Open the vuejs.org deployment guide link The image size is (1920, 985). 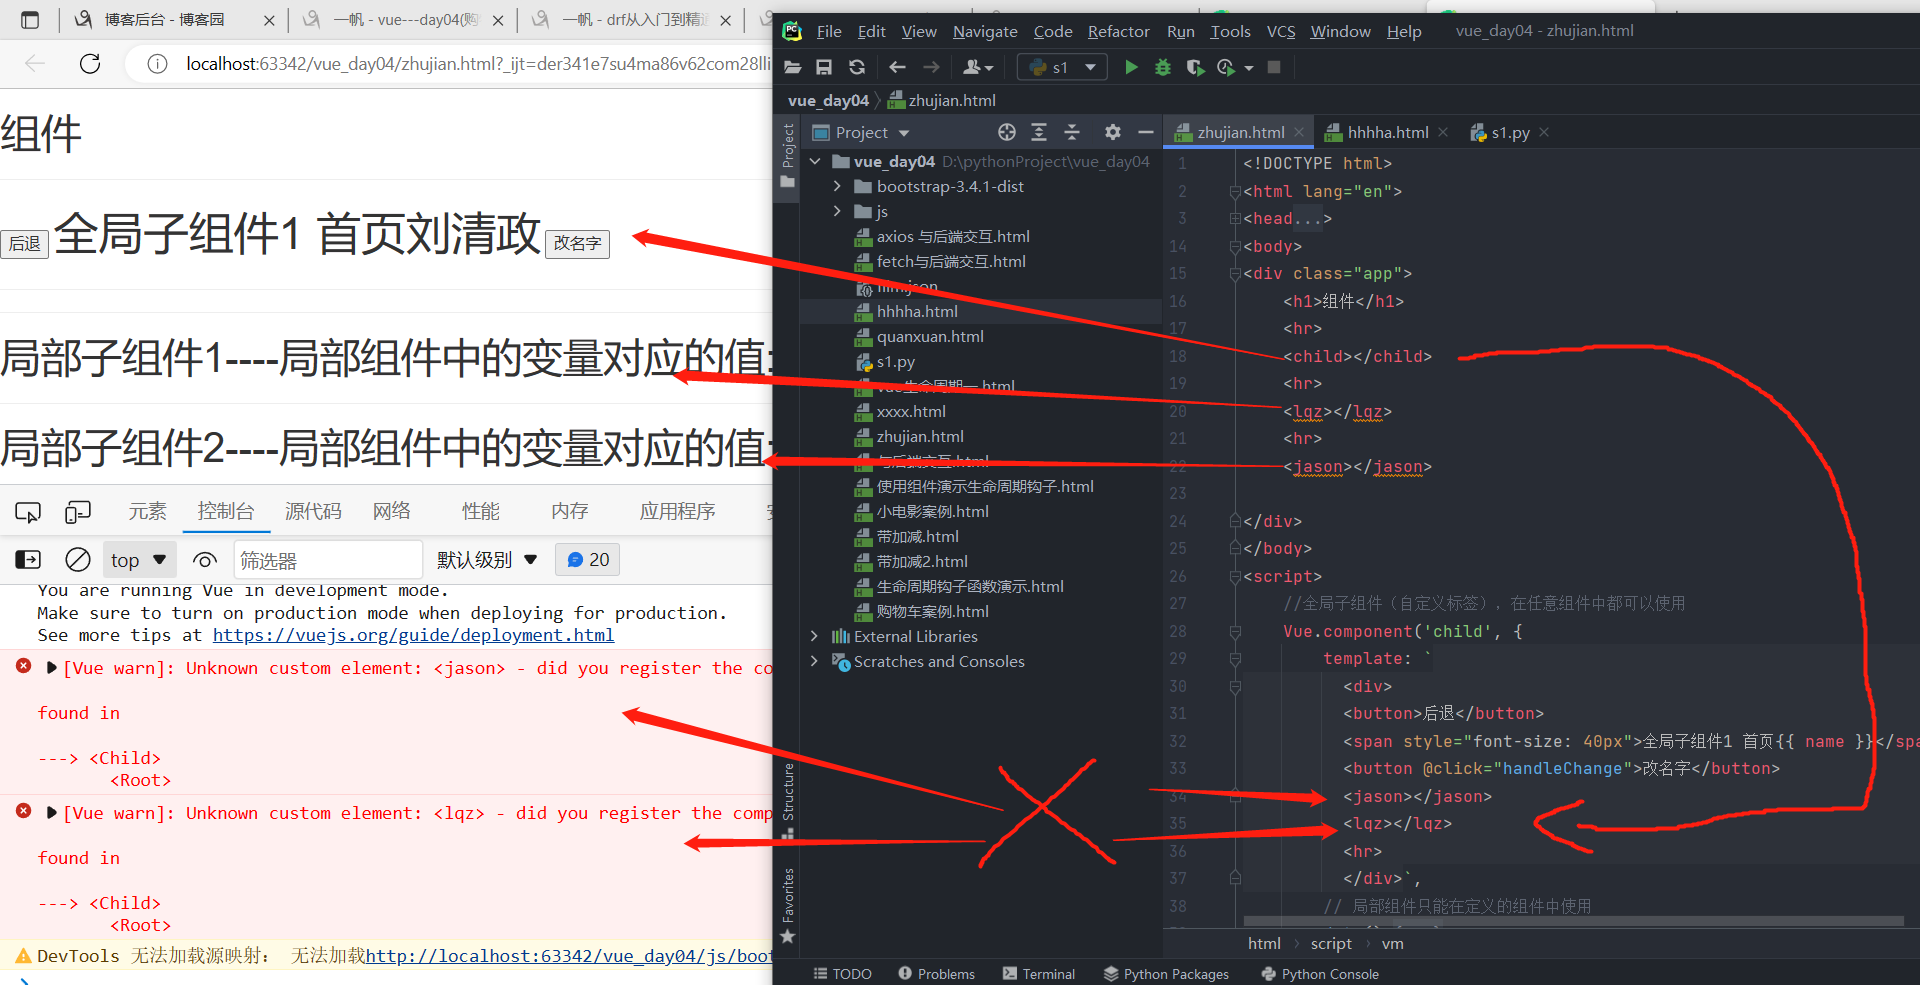413,635
